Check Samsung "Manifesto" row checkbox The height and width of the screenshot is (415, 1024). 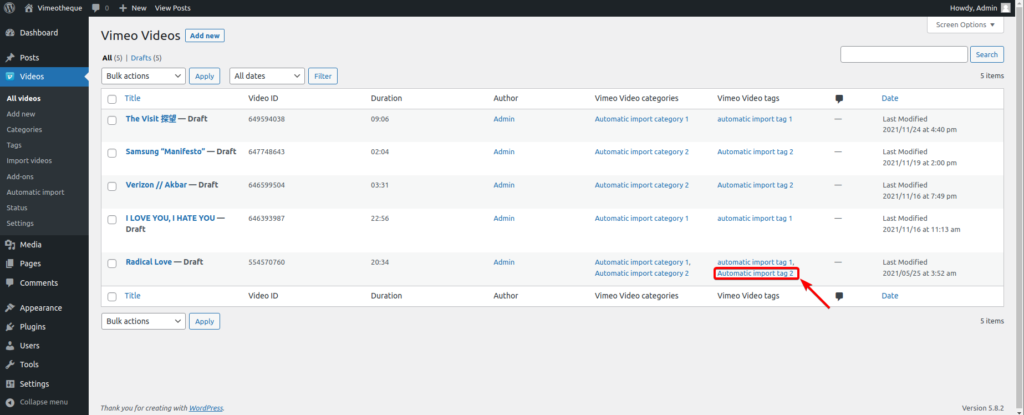(112, 152)
